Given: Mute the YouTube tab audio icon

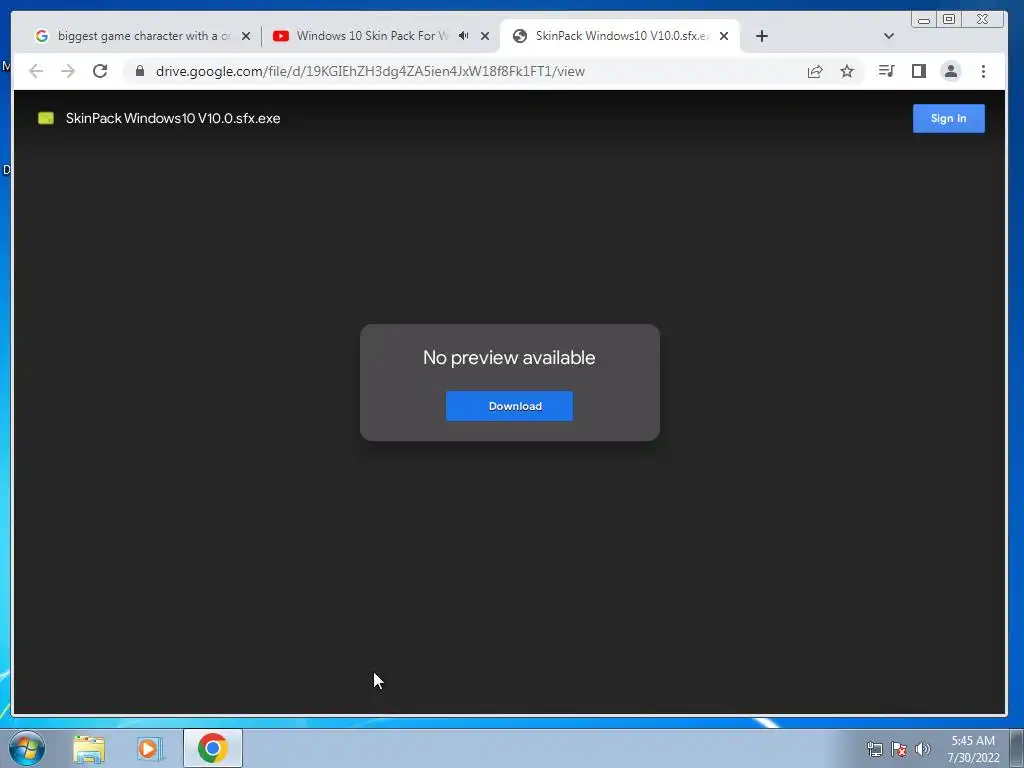Looking at the screenshot, I should pos(464,35).
